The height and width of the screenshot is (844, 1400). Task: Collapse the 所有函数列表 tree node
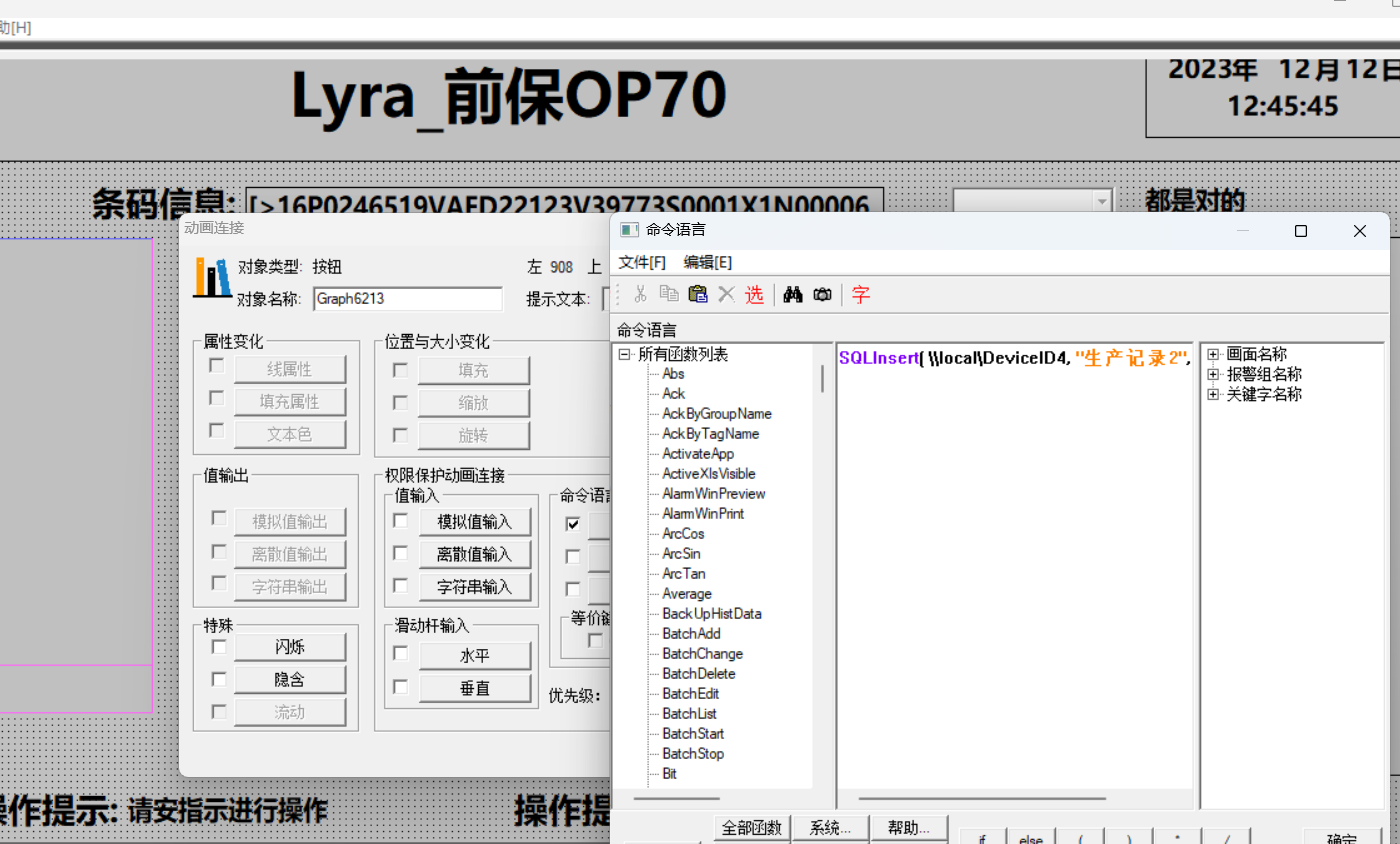tap(624, 354)
